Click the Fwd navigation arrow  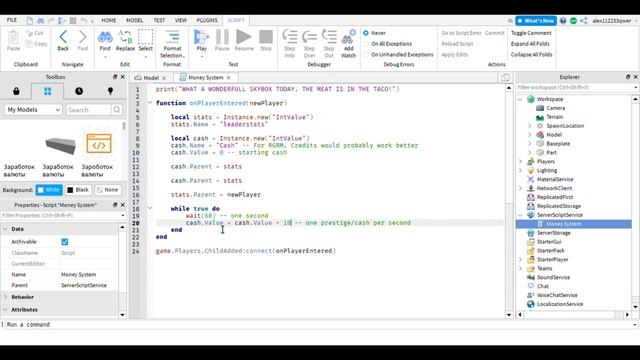(x=82, y=37)
